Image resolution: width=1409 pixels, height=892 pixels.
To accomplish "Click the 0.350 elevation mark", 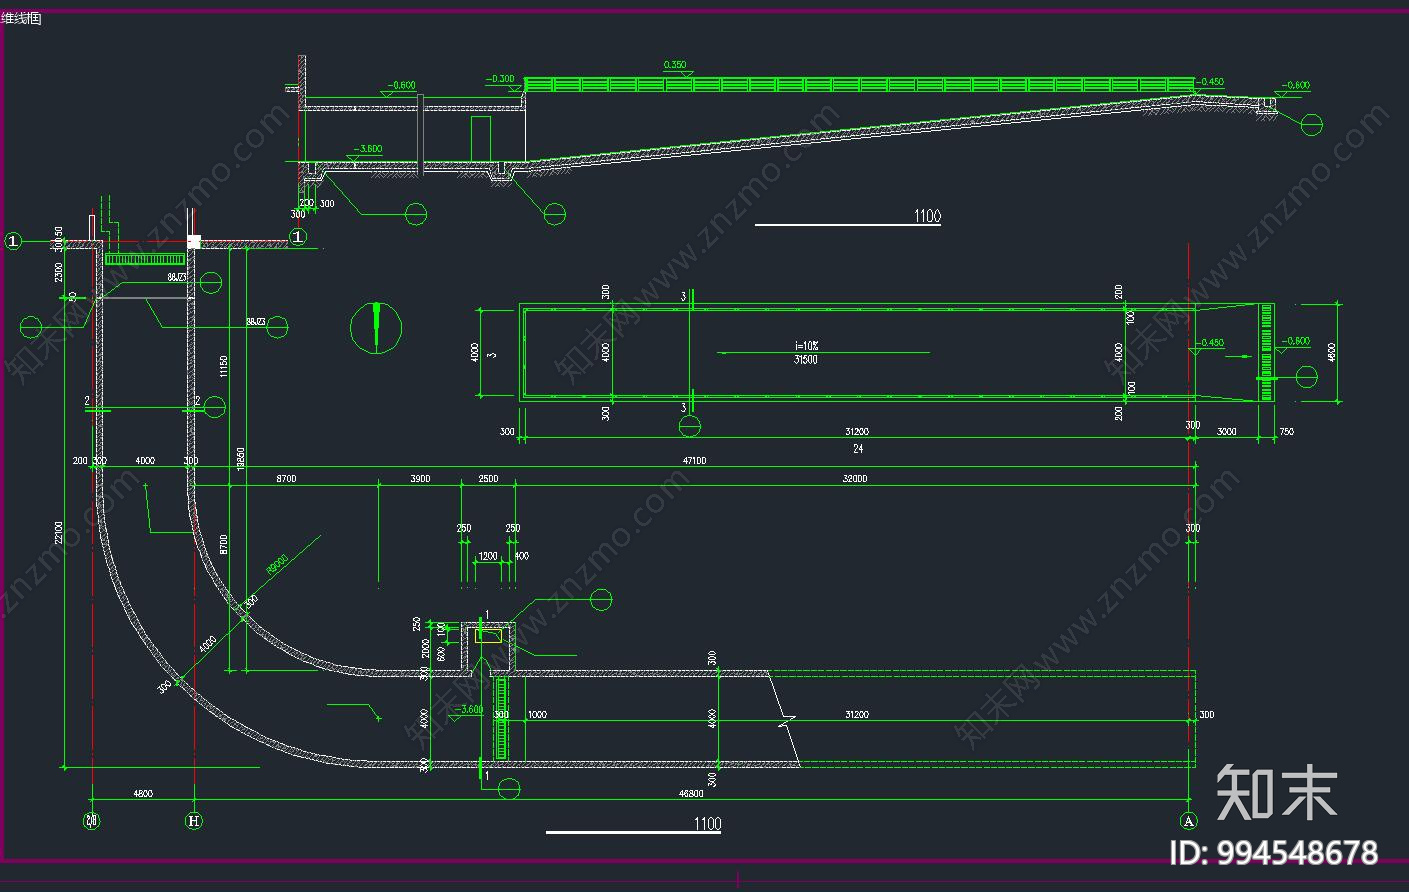I will click(x=676, y=65).
